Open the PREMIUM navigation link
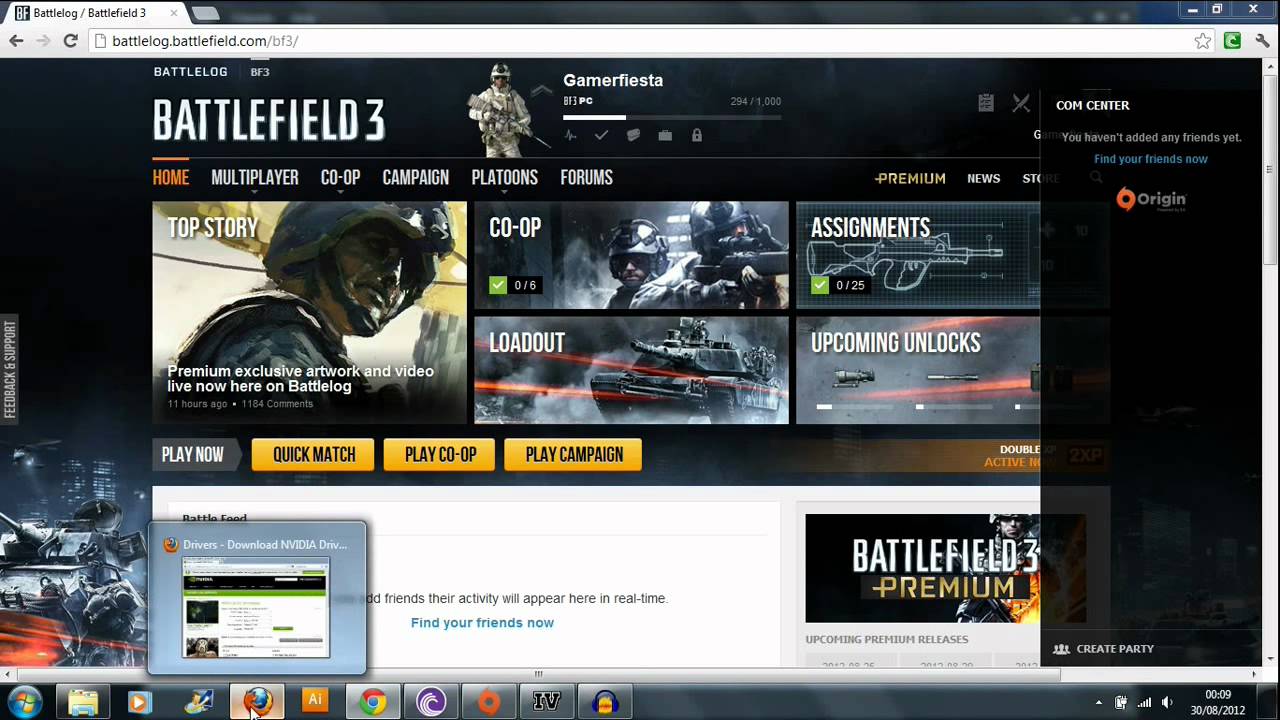 pyautogui.click(x=910, y=178)
